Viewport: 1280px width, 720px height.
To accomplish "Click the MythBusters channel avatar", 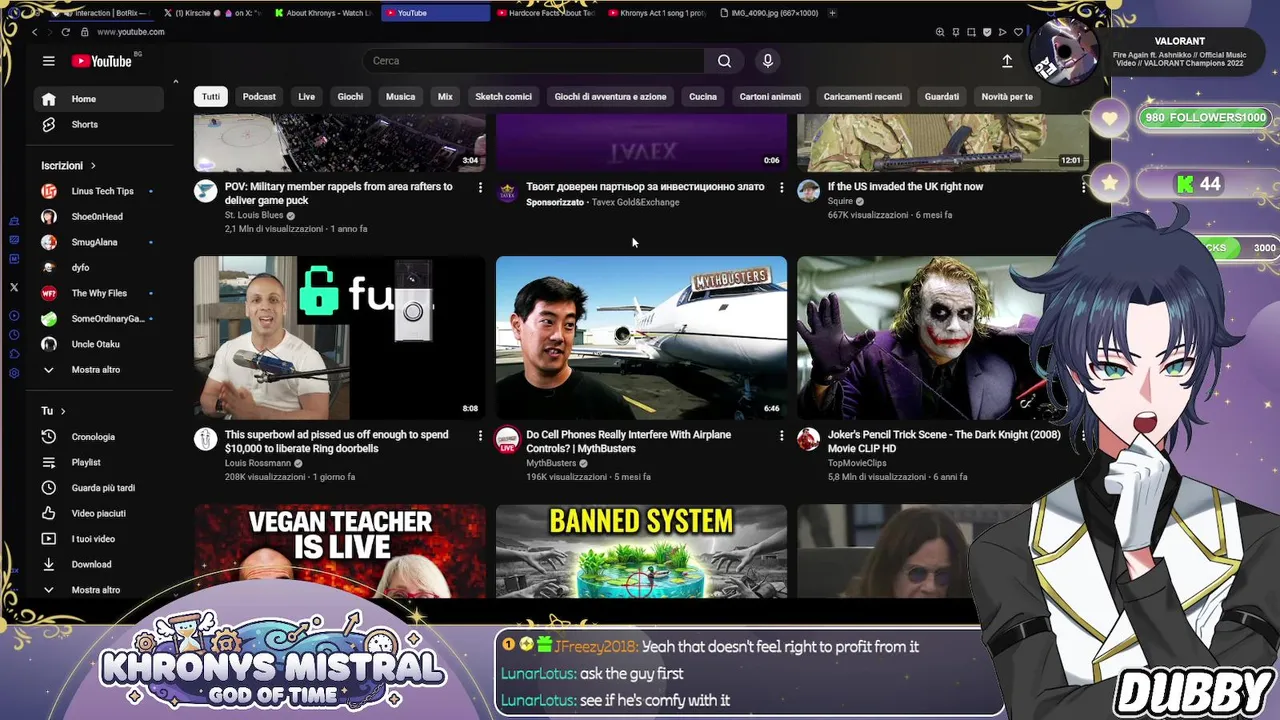I will tap(507, 439).
